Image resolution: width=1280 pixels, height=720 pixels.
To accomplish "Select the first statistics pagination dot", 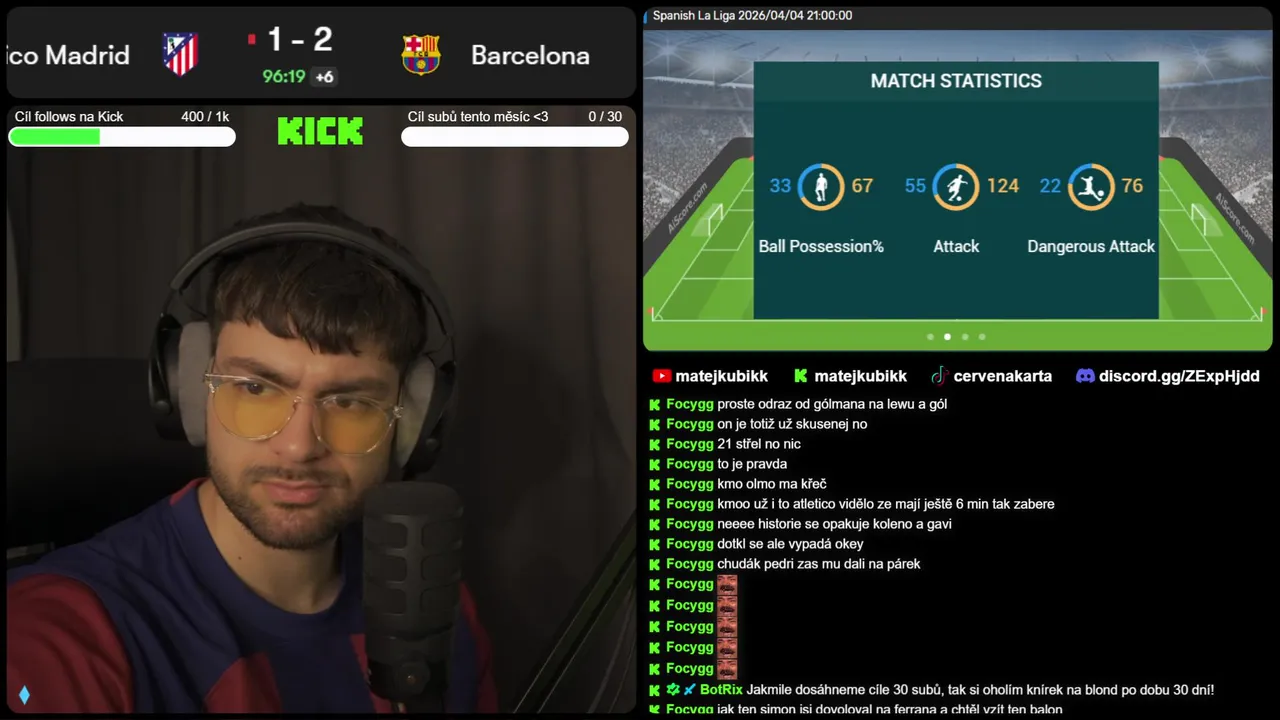I will point(930,337).
